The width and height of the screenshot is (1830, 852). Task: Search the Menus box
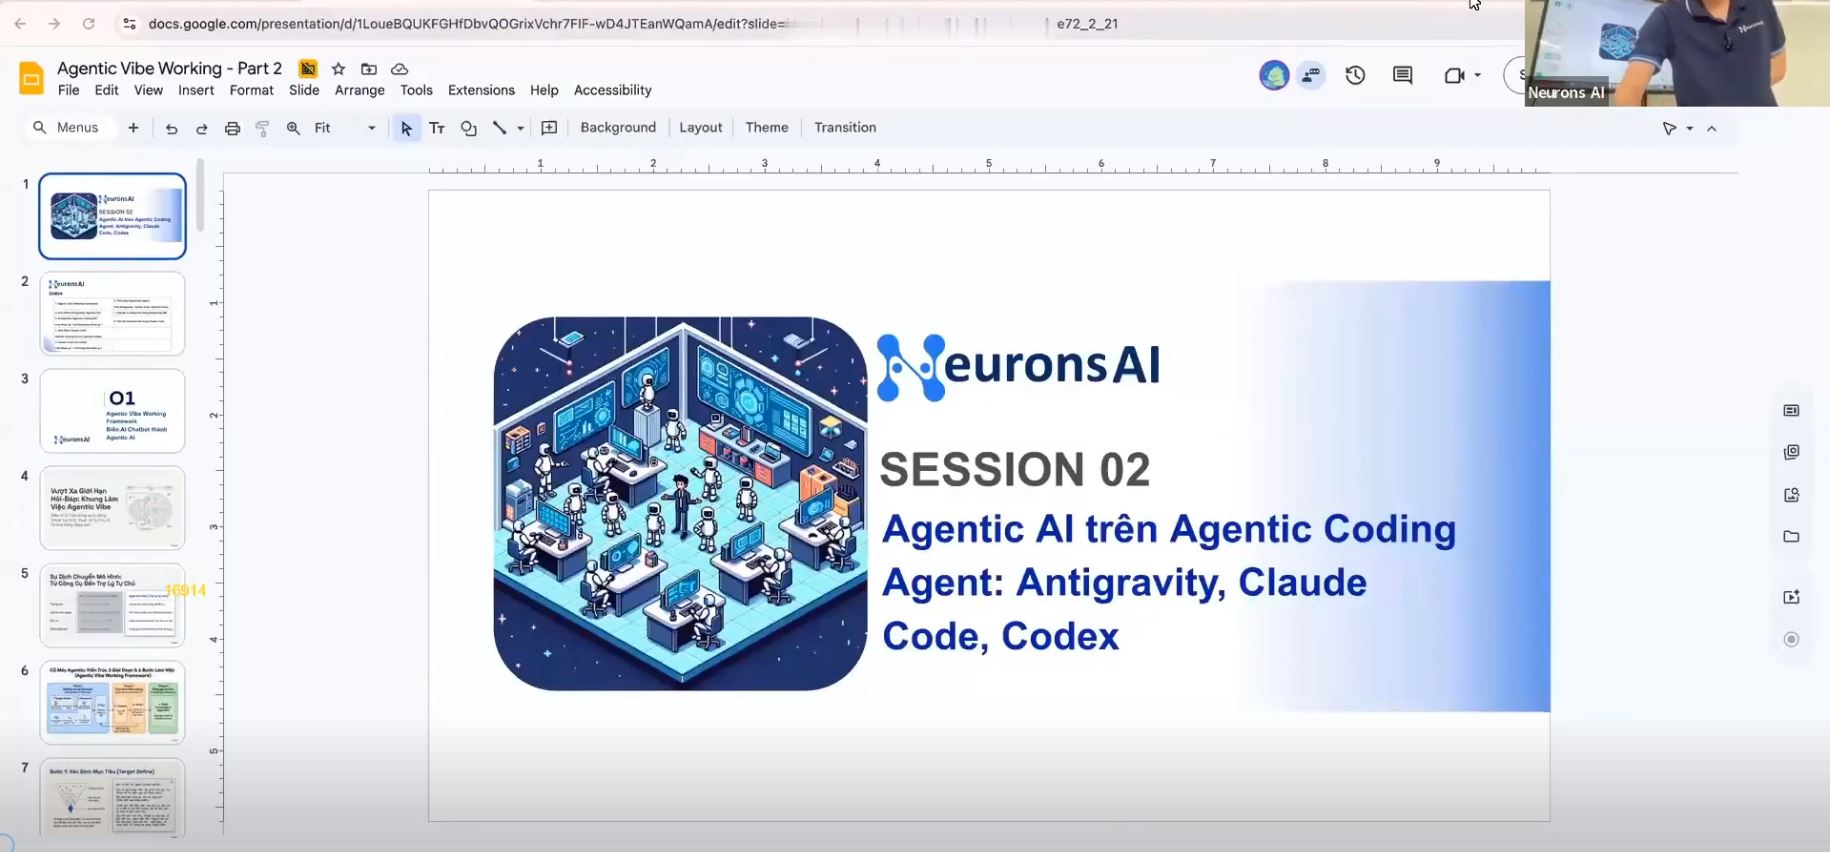(68, 128)
